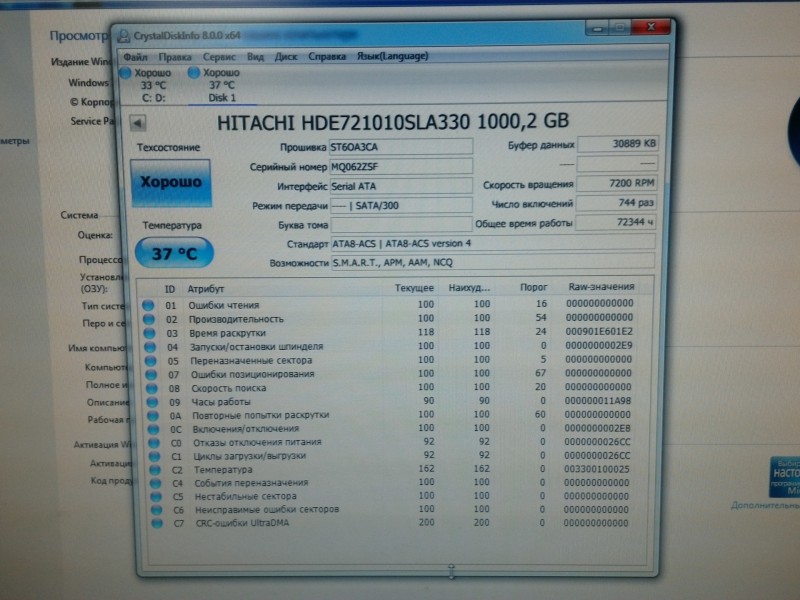
Task: Click status icon for 07 Ошибки позиционирования
Action: pyautogui.click(x=152, y=374)
